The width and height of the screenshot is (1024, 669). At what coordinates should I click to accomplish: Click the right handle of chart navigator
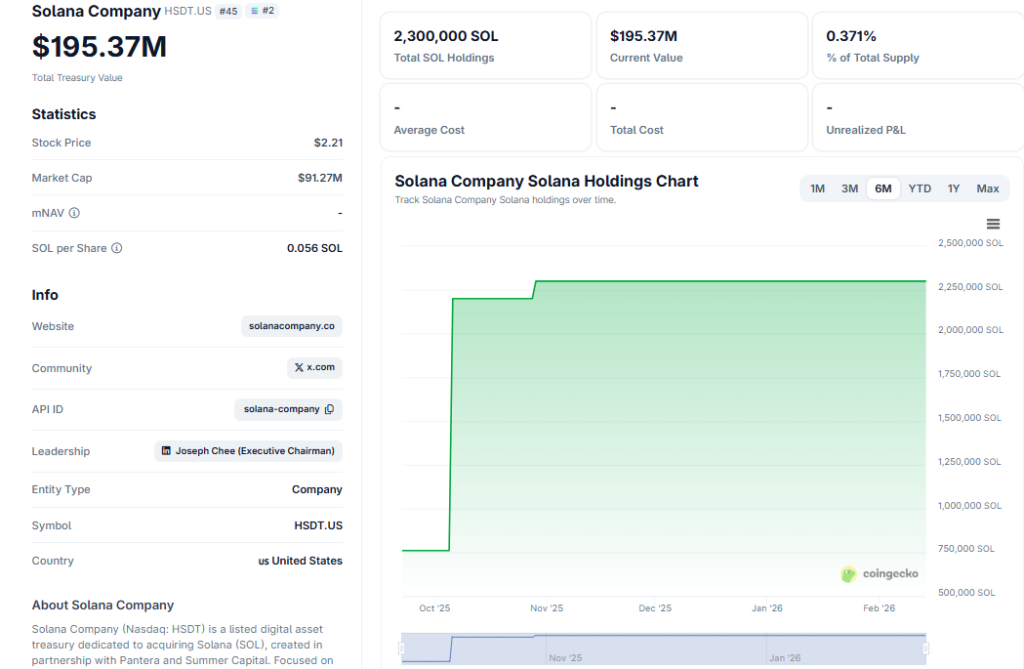click(x=926, y=649)
